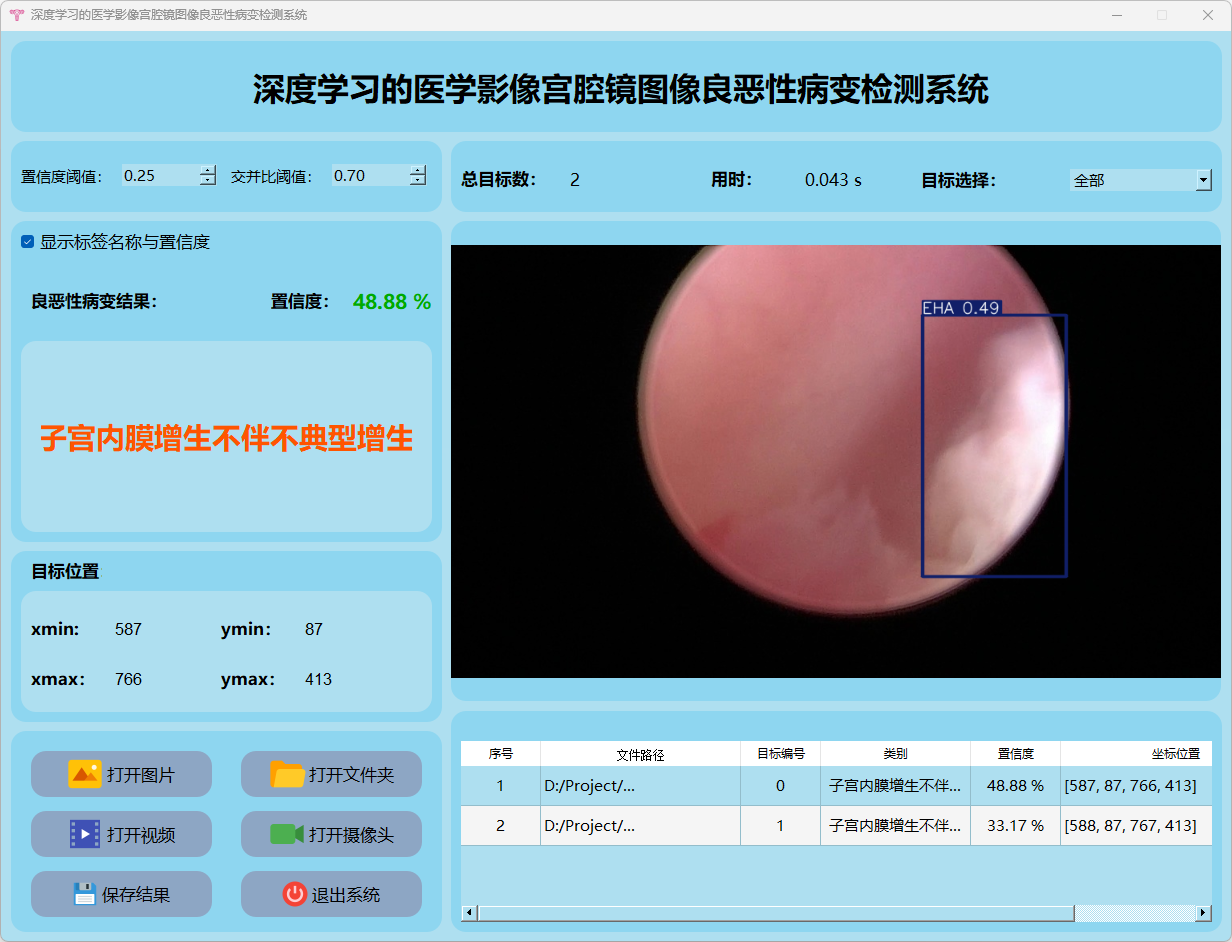Increase the 置信度阈值 with the up arrow
1232x942 pixels.
(207, 170)
